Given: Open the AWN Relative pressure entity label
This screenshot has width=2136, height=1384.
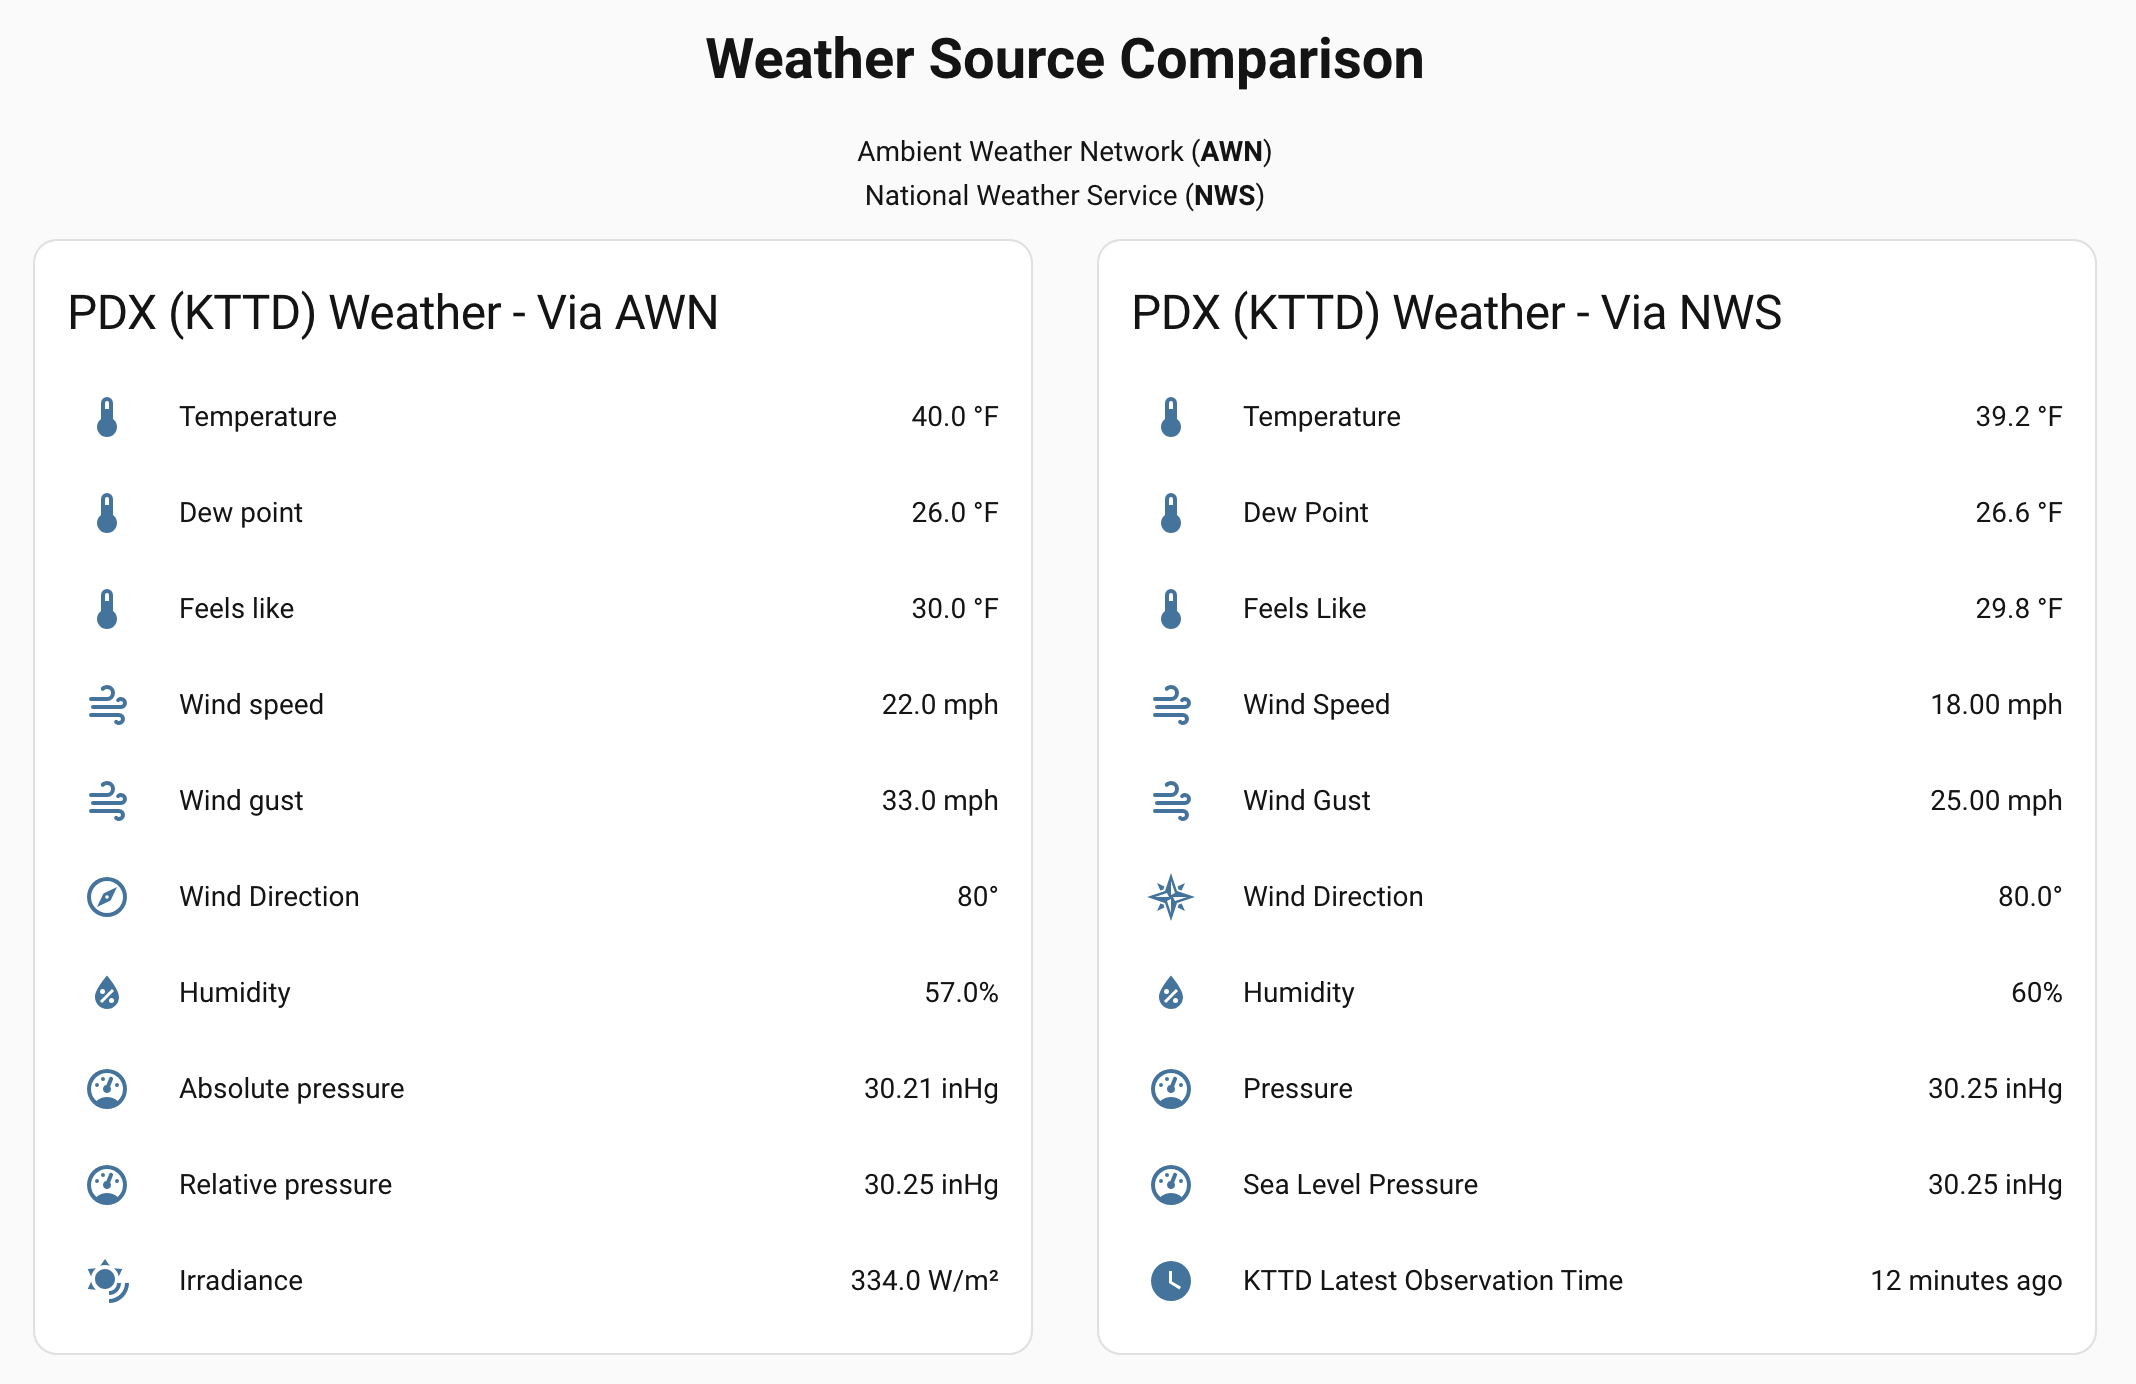Looking at the screenshot, I should tap(285, 1185).
